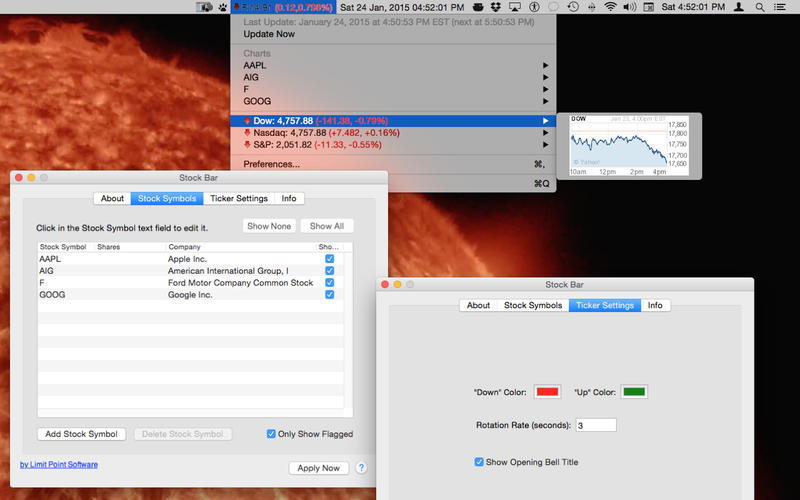800x500 pixels.
Task: Uncheck the Show checkbox for AIG
Action: click(x=330, y=270)
